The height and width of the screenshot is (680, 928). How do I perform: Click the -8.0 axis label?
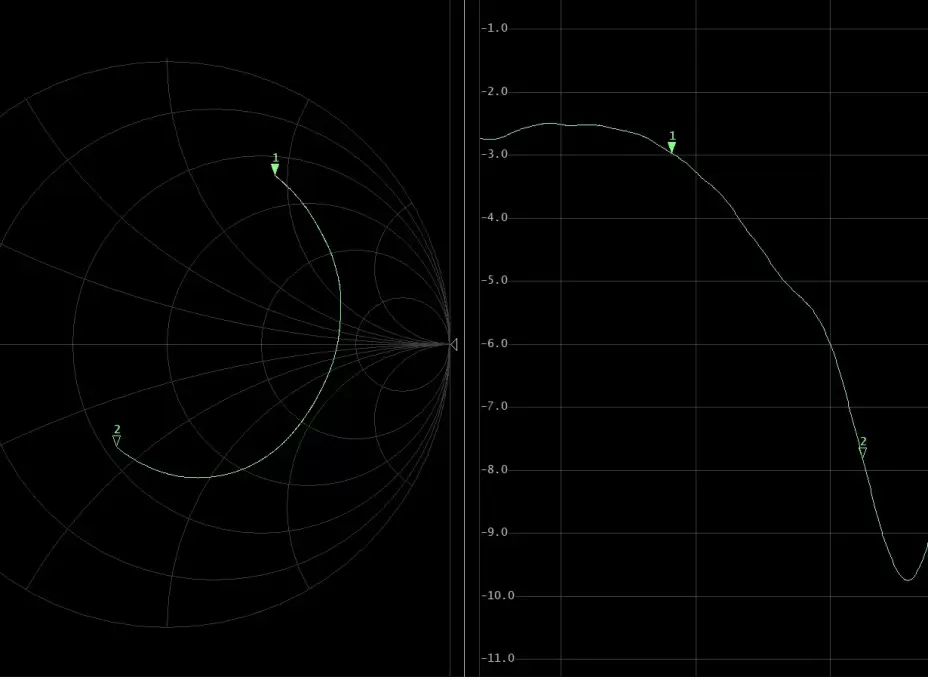click(x=494, y=470)
